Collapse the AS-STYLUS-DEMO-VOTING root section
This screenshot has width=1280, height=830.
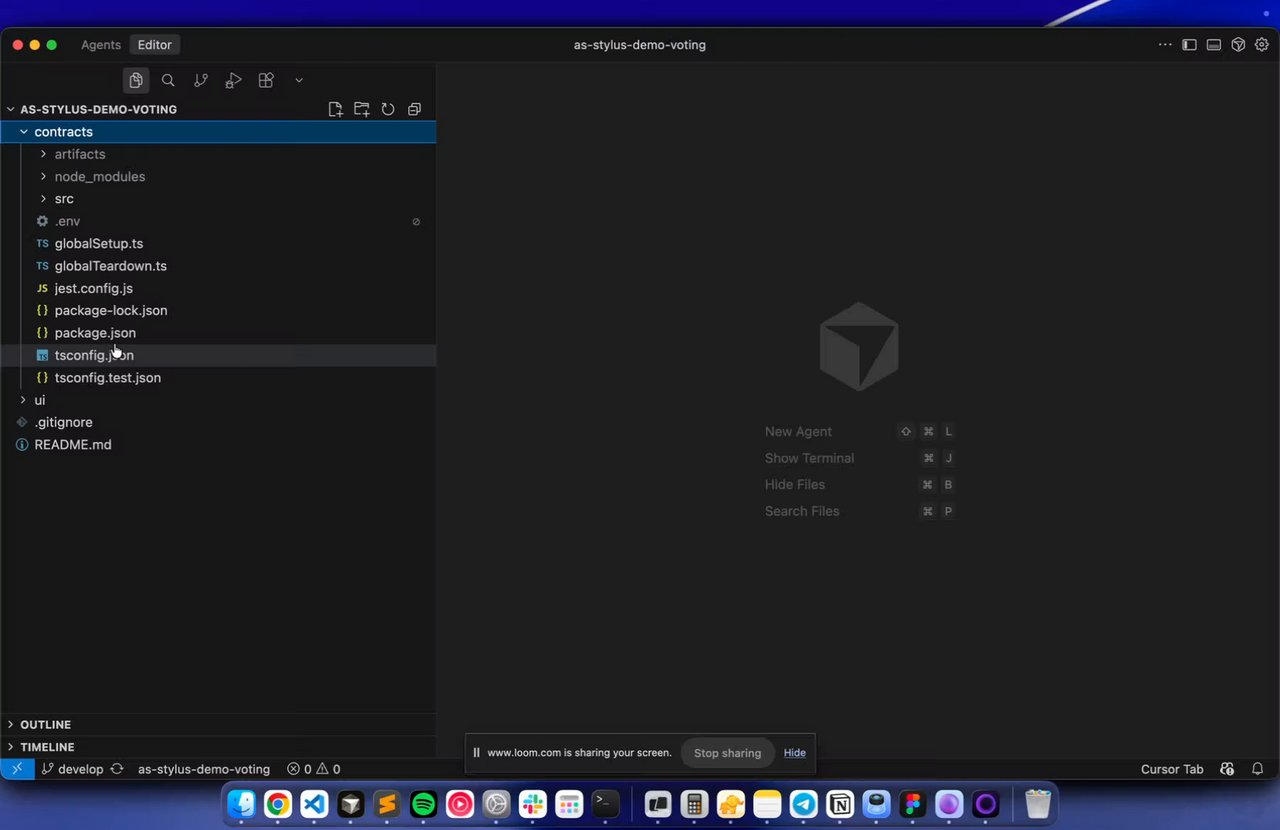[98, 109]
